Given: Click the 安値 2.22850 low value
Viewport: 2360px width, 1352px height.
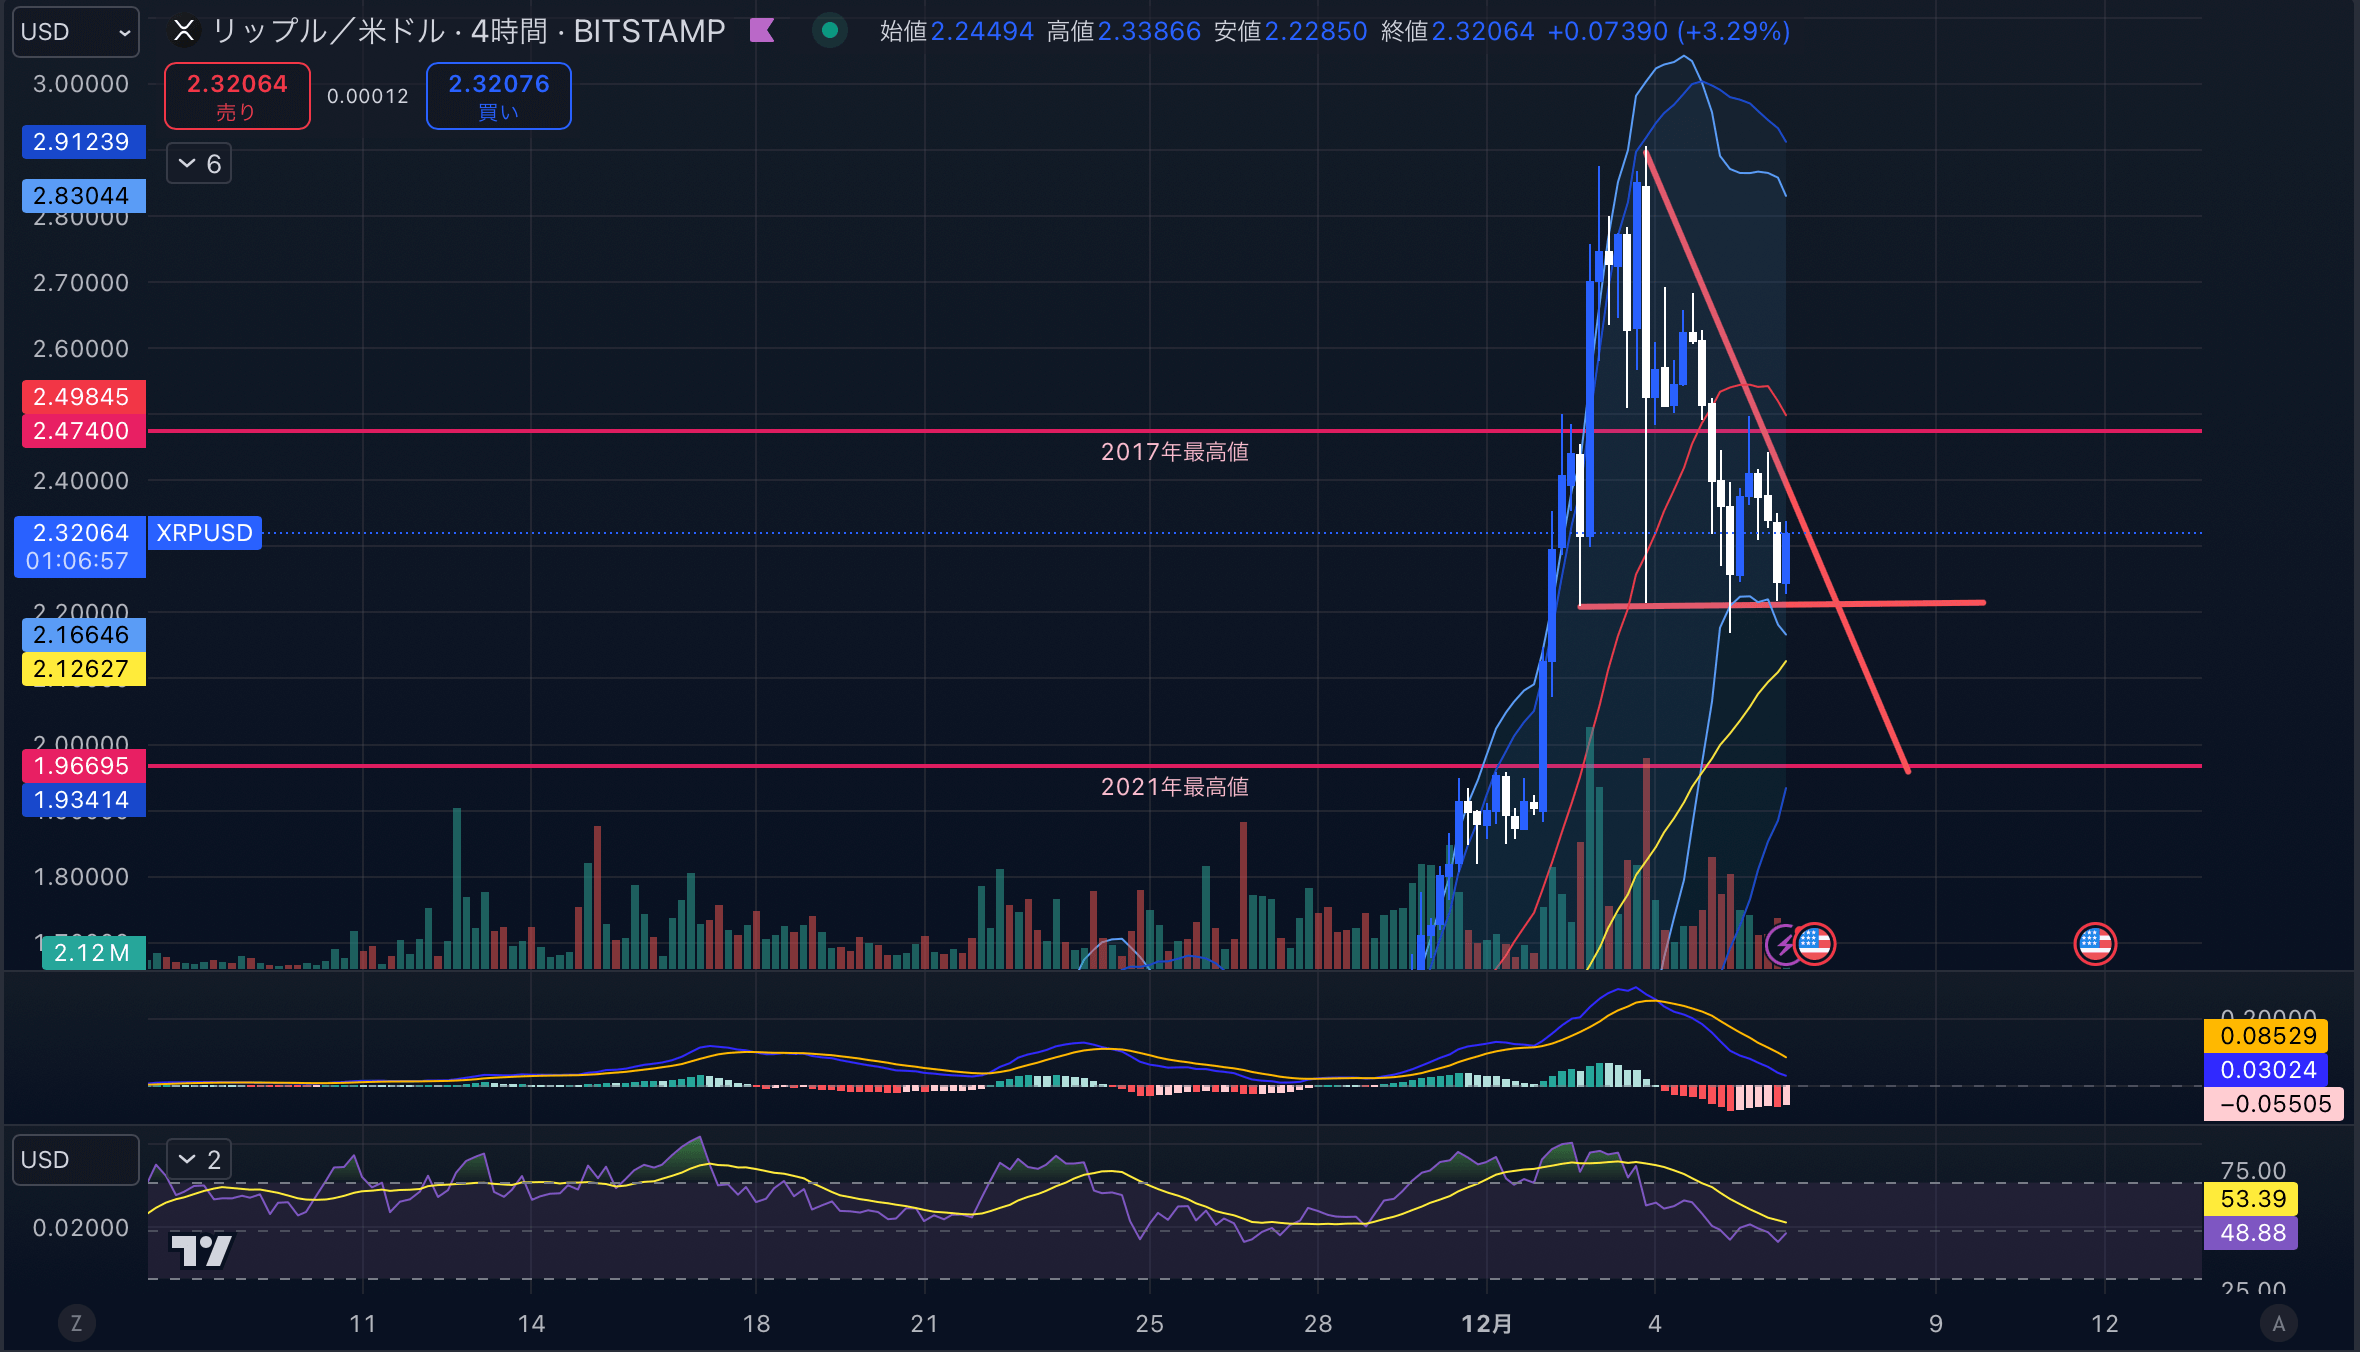Looking at the screenshot, I should (1291, 31).
